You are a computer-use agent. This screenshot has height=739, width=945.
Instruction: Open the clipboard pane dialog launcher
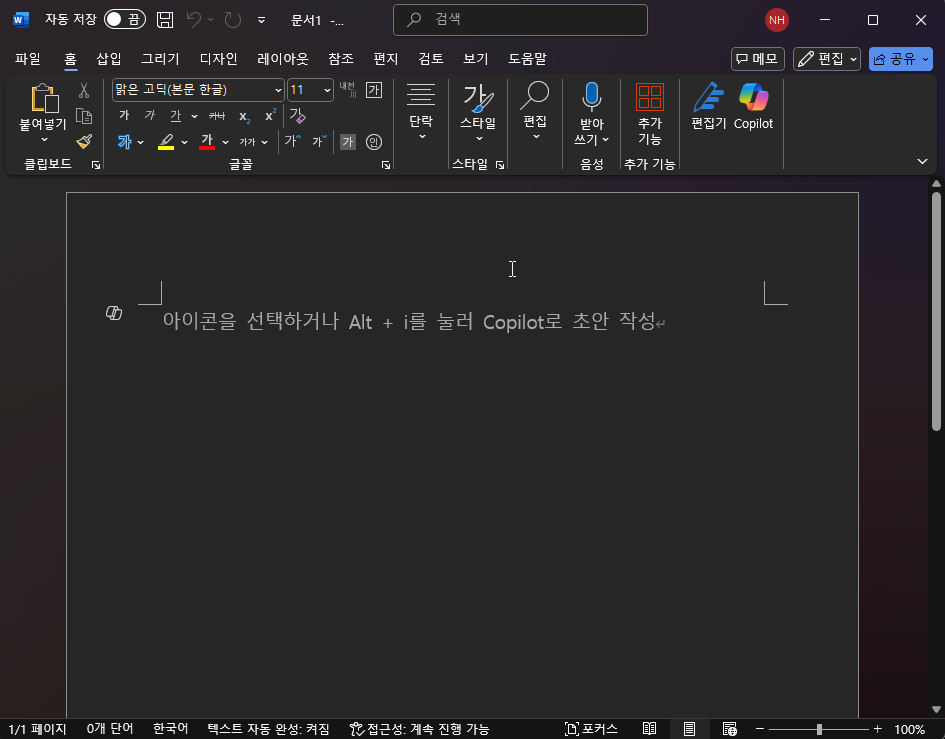click(96, 165)
